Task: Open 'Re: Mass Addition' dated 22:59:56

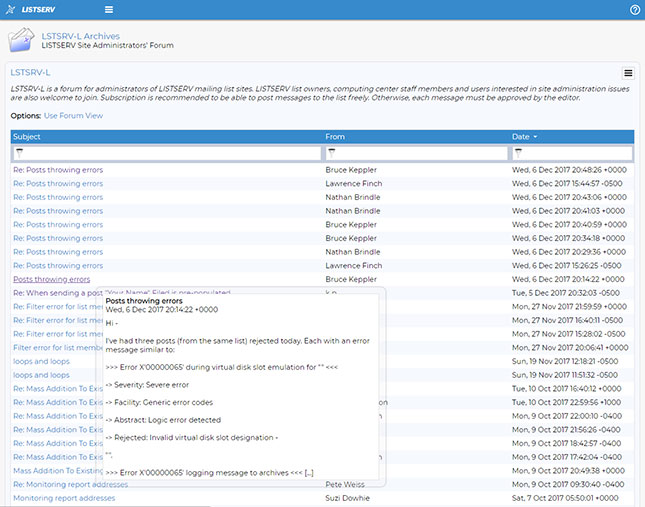Action: coord(58,402)
